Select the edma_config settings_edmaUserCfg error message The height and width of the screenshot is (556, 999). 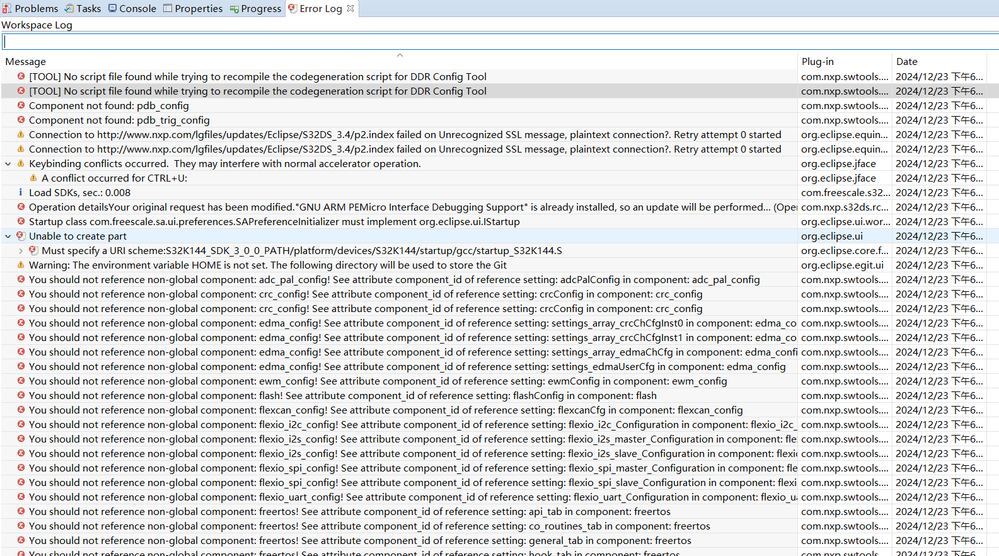pyautogui.click(x=407, y=367)
